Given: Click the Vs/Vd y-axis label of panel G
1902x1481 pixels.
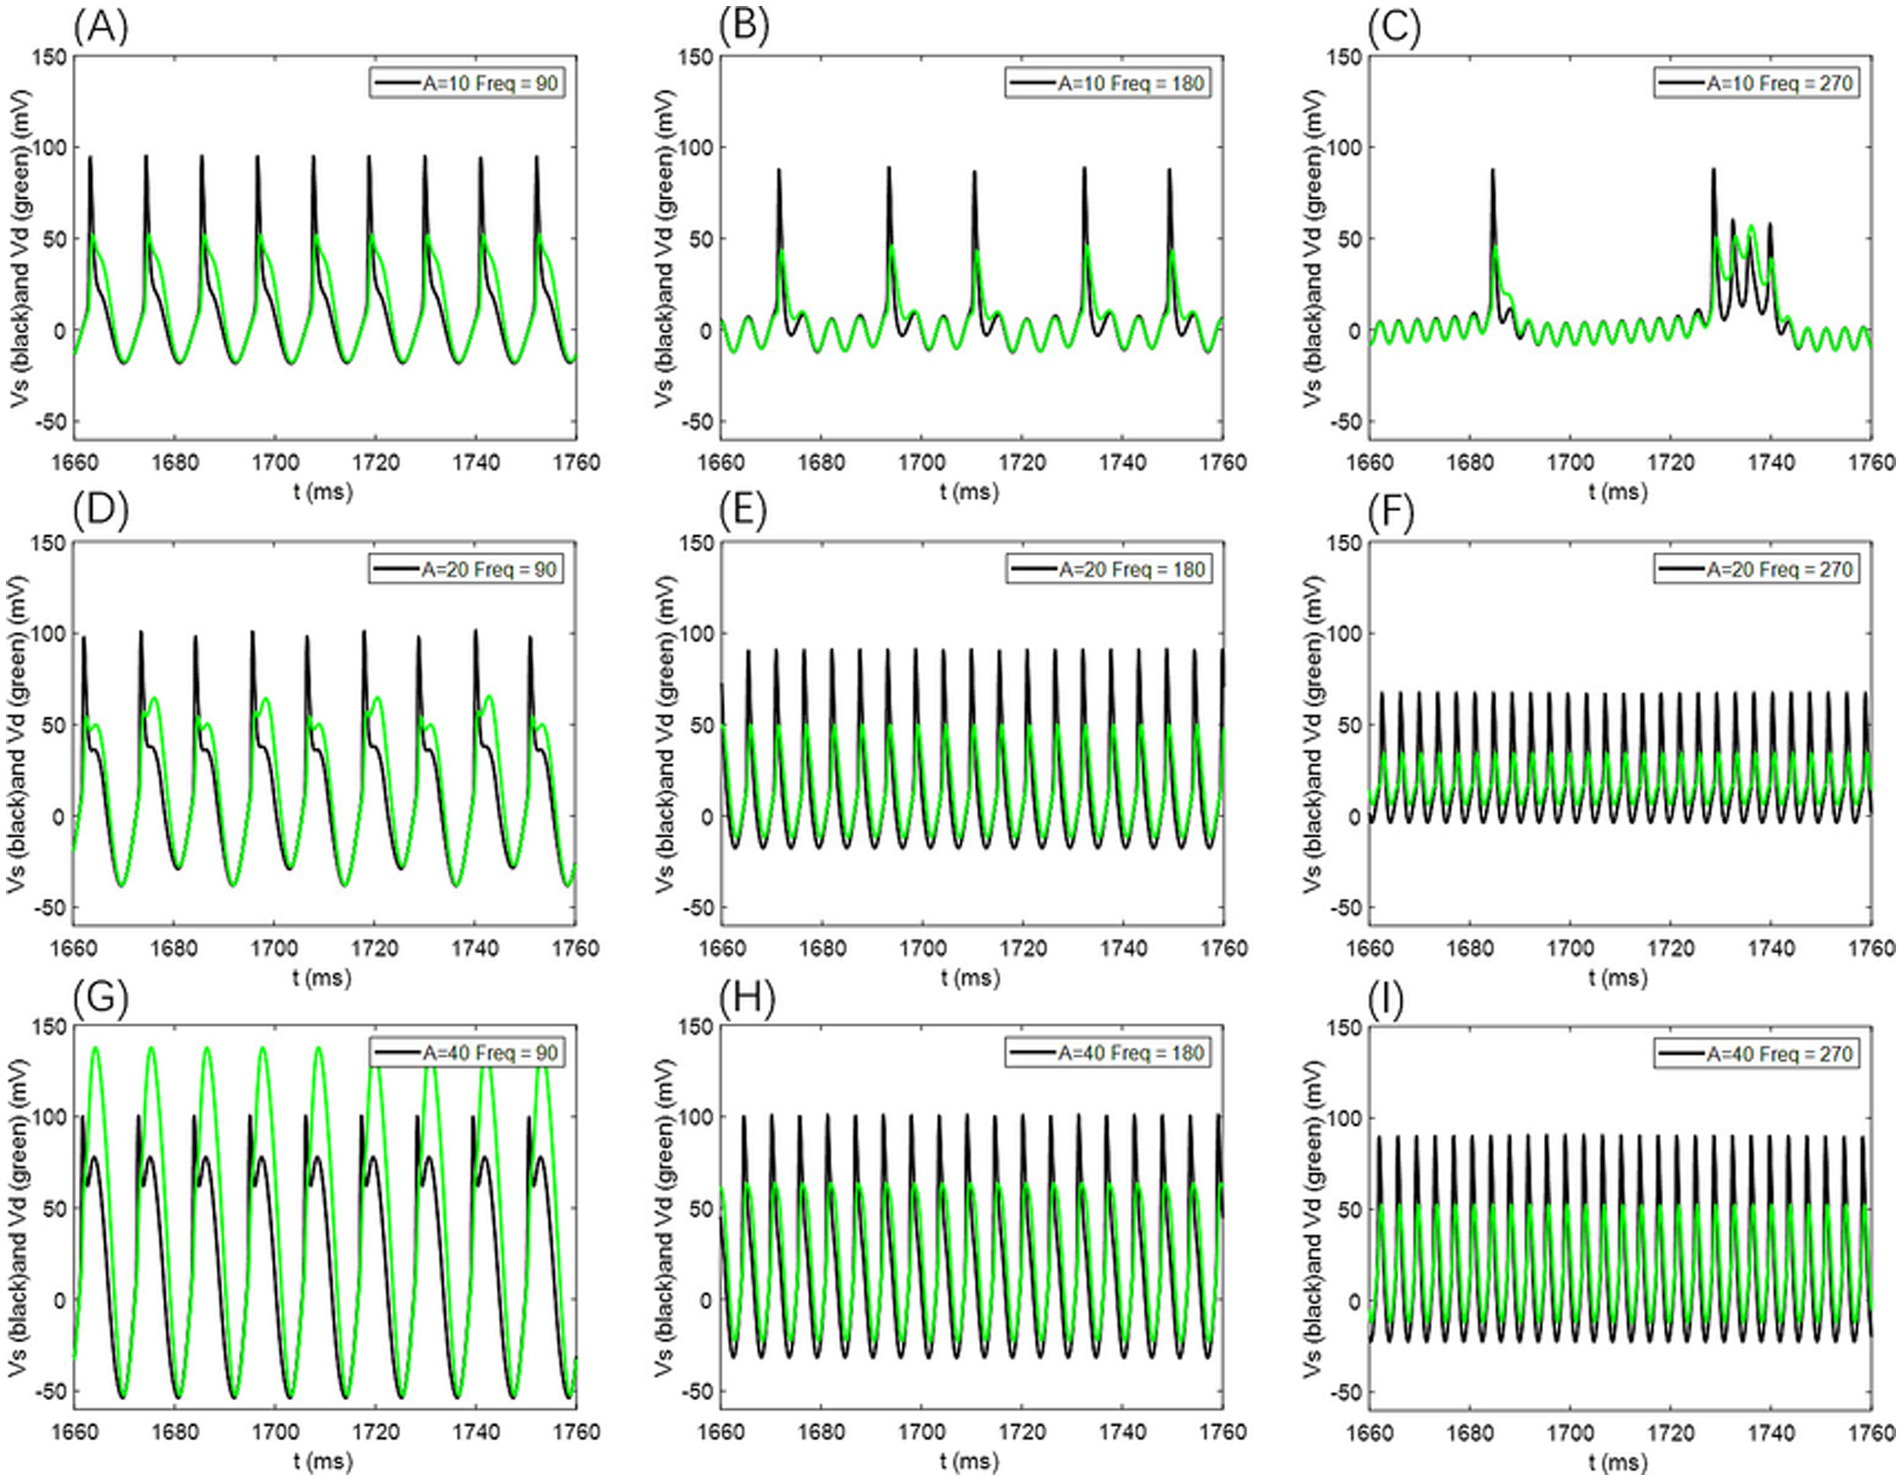Looking at the screenshot, I should coord(19,1218).
